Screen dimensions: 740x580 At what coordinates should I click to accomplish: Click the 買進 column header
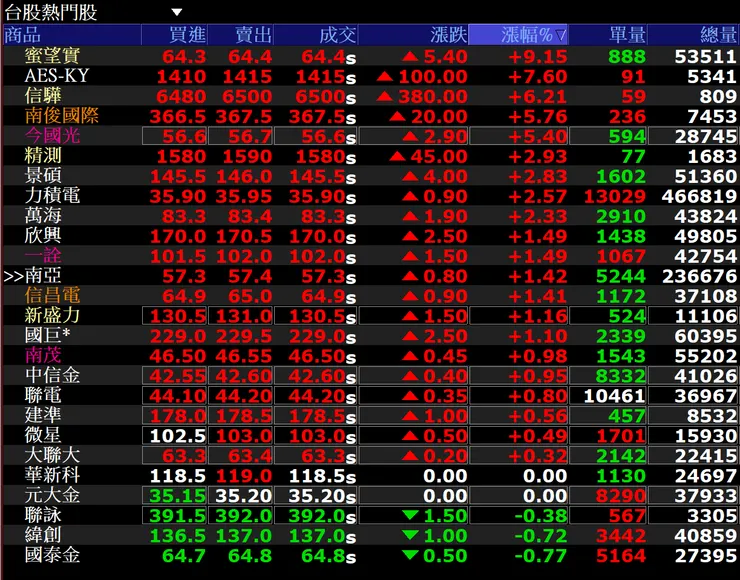(x=175, y=34)
